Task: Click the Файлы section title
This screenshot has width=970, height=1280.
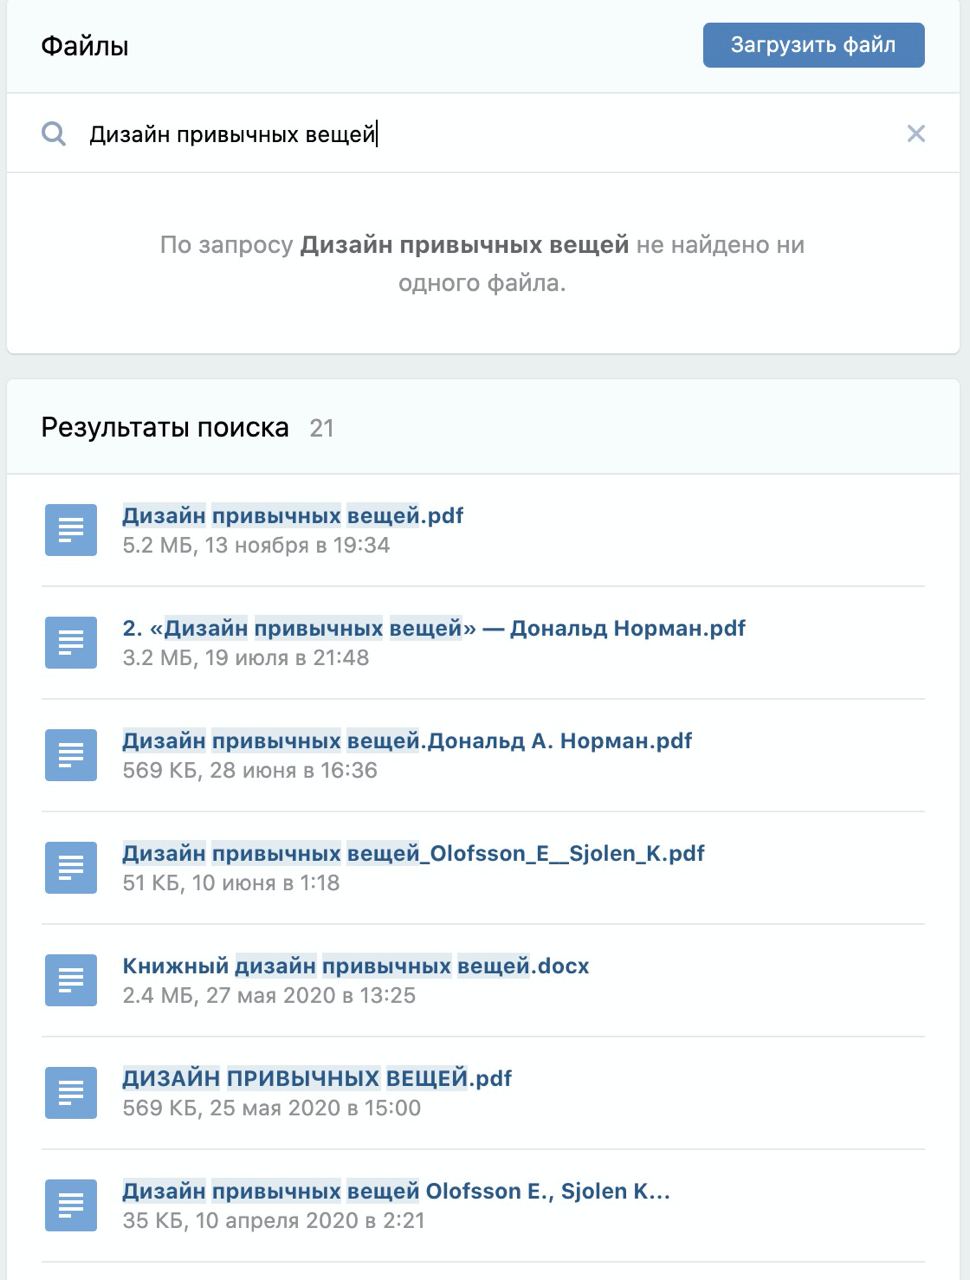Action: point(85,46)
